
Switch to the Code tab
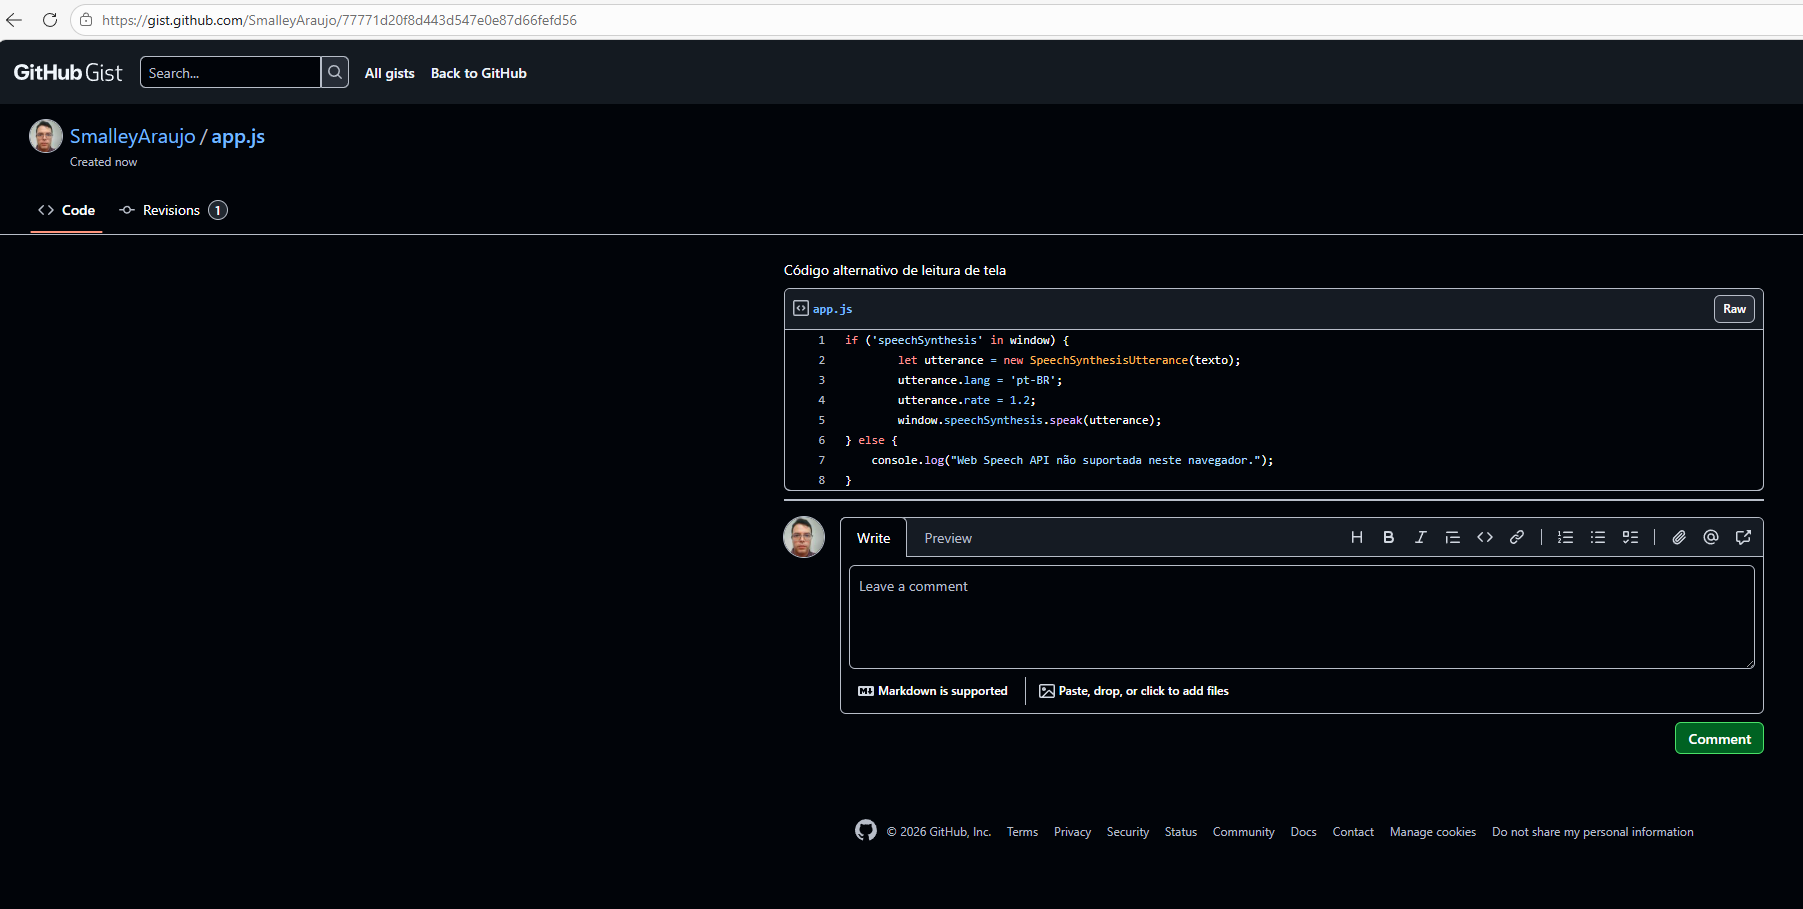click(x=66, y=210)
